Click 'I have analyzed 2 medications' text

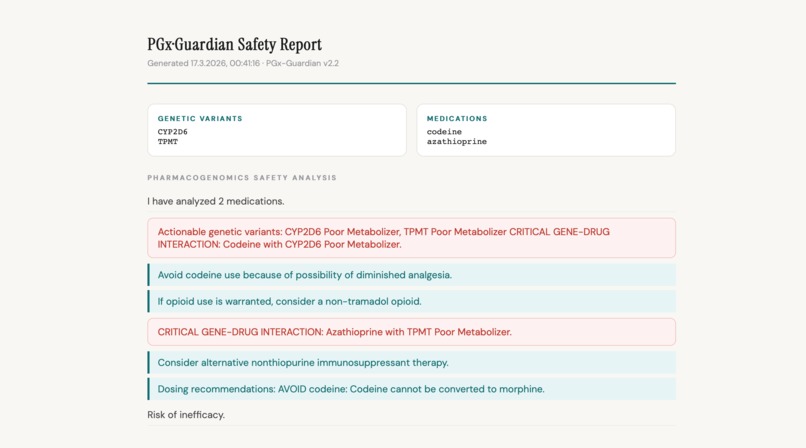point(215,201)
